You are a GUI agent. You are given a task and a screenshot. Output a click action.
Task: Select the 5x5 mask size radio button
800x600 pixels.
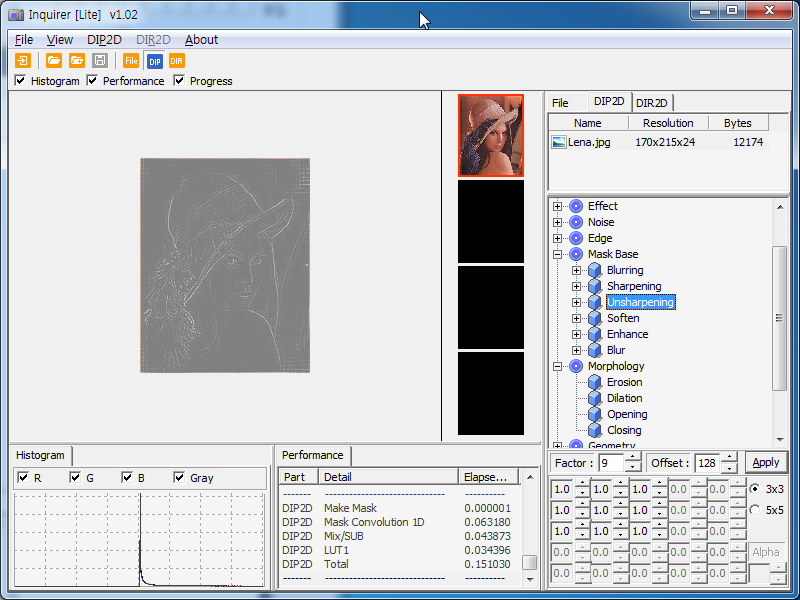754,510
